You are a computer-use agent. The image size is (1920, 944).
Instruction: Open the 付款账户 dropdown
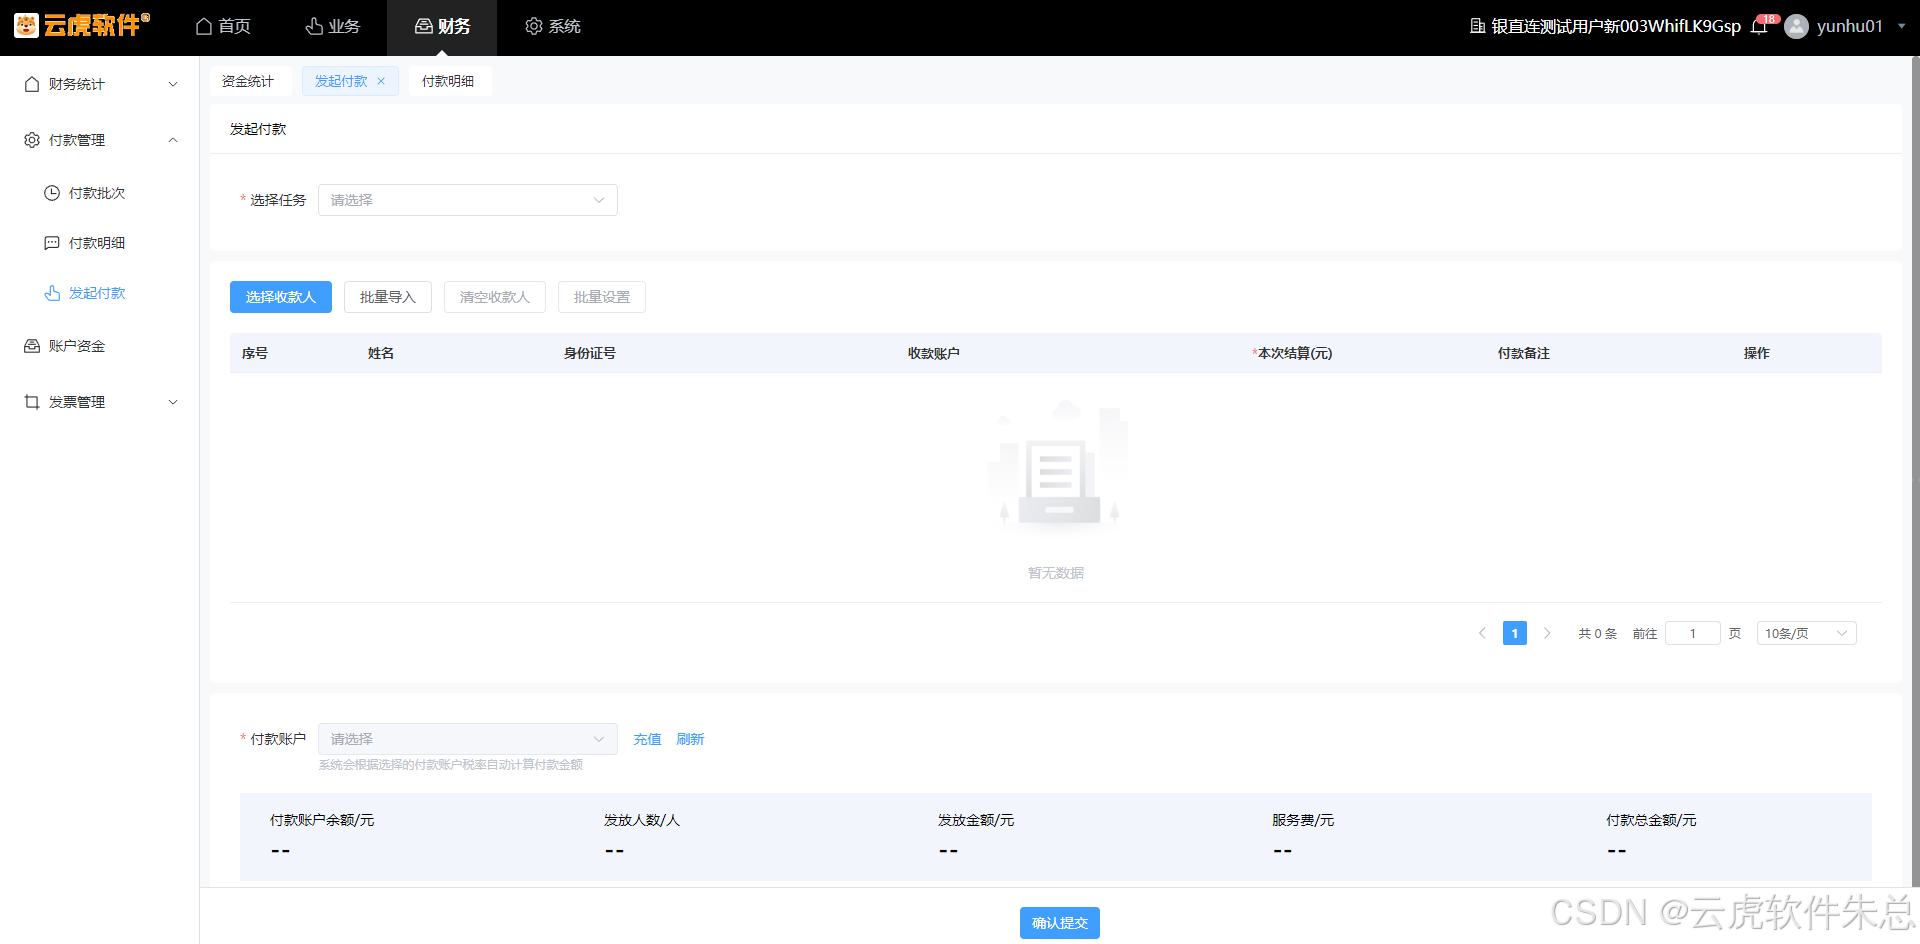[467, 739]
